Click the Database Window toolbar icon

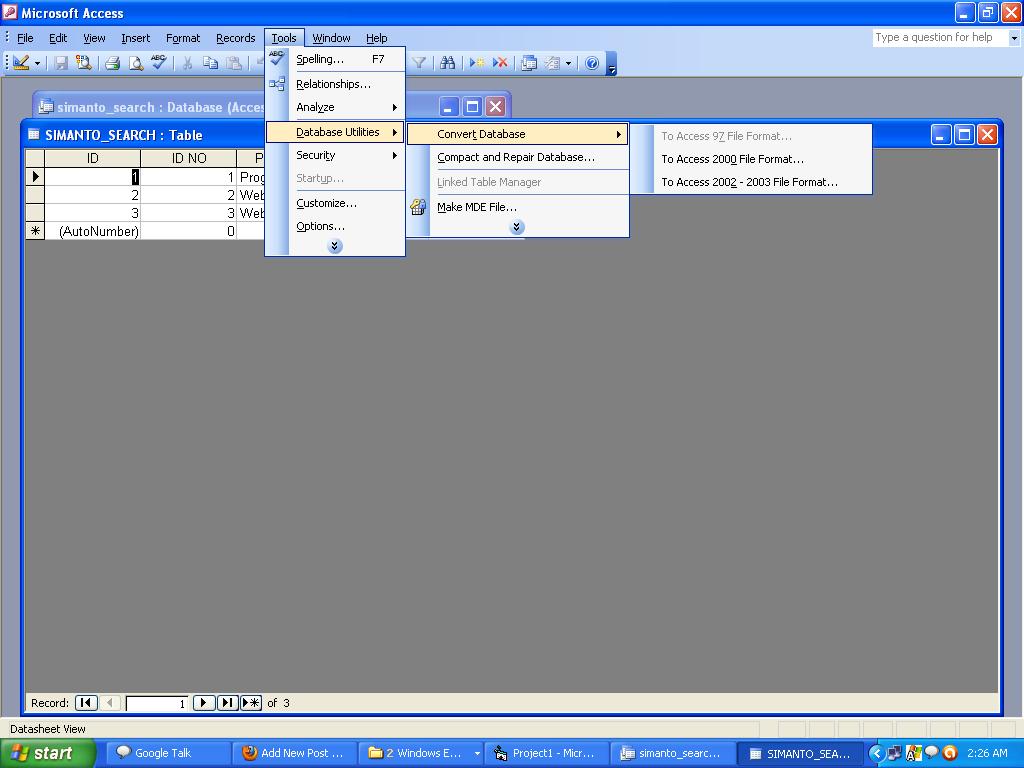pos(529,63)
